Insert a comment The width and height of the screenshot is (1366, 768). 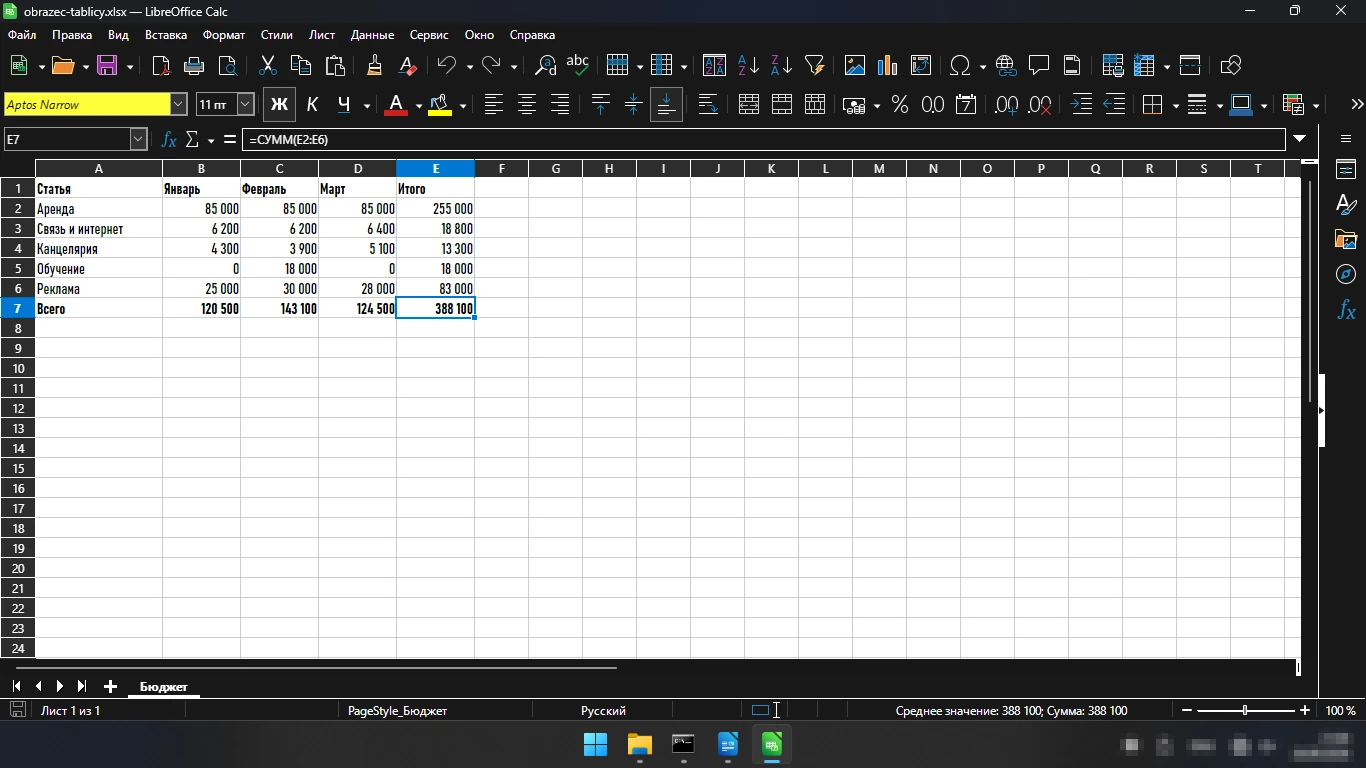(1039, 66)
